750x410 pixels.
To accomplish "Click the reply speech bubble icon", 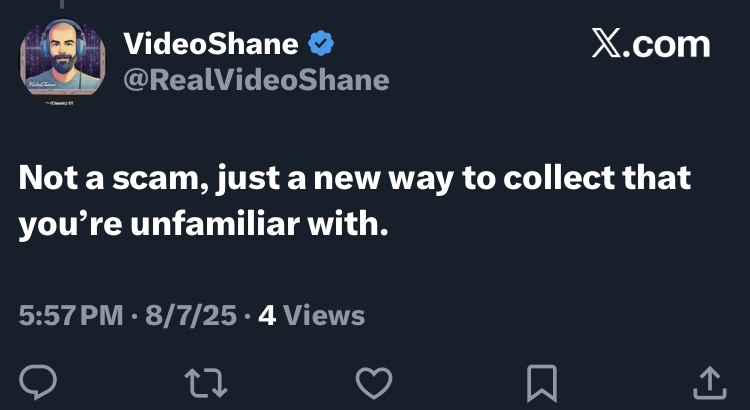I will 41,380.
